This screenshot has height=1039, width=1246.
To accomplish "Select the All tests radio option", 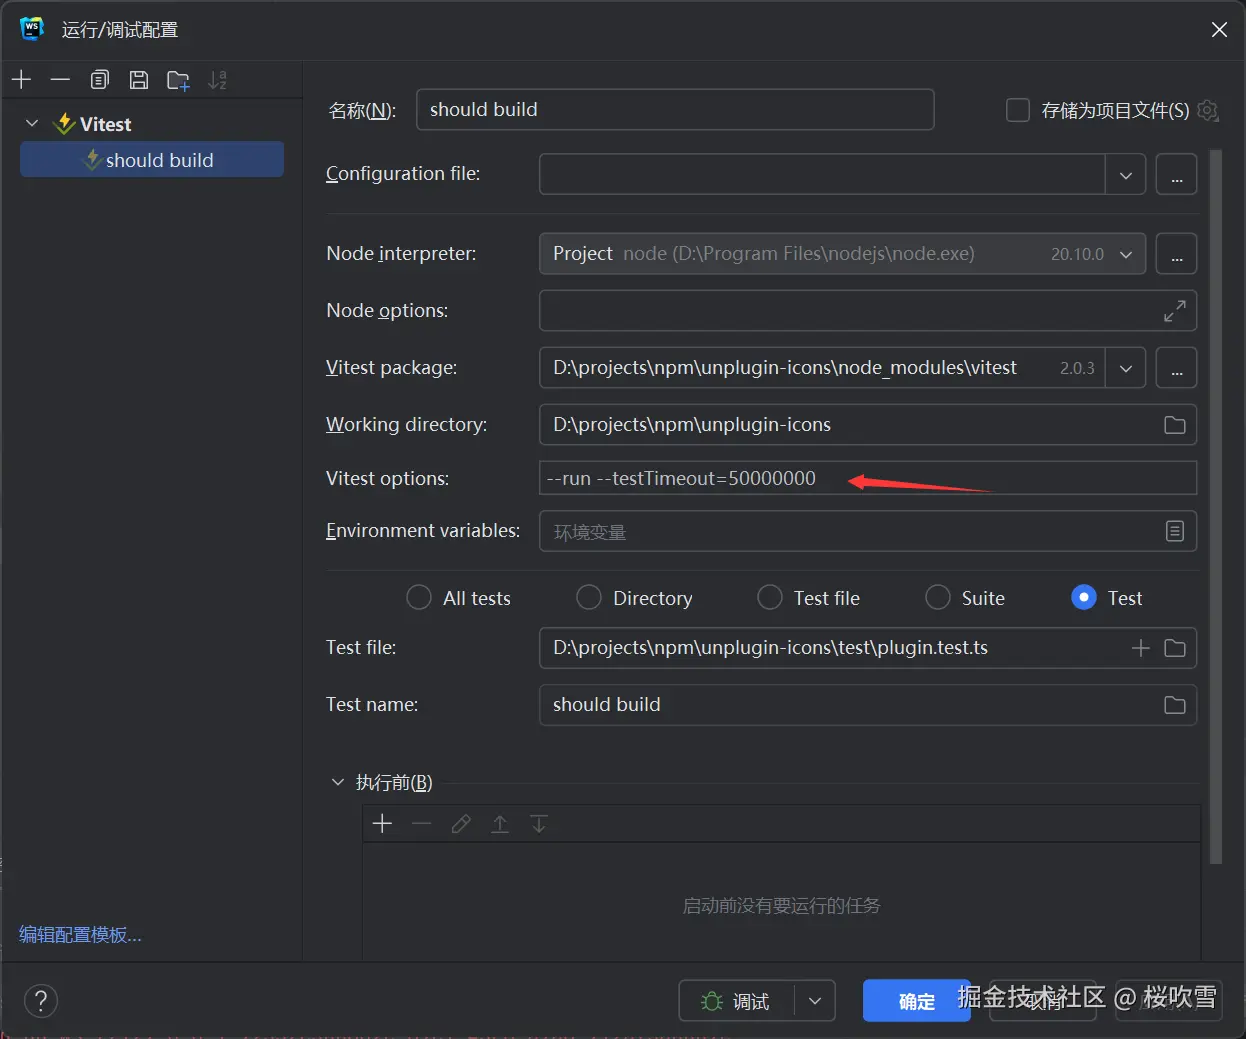I will (x=419, y=597).
